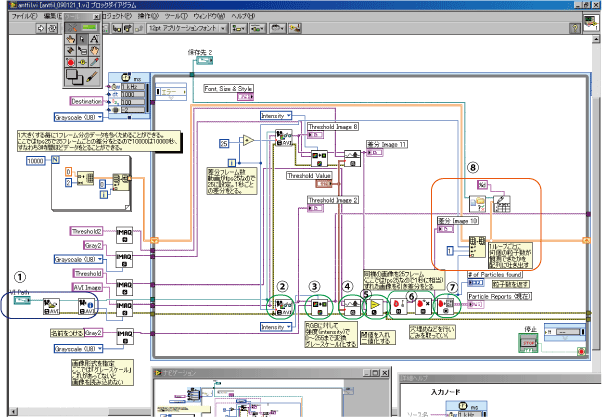Select the Set/Clear Breakpoint red dot tool
Image resolution: width=602 pixels, height=417 pixels.
70,62
